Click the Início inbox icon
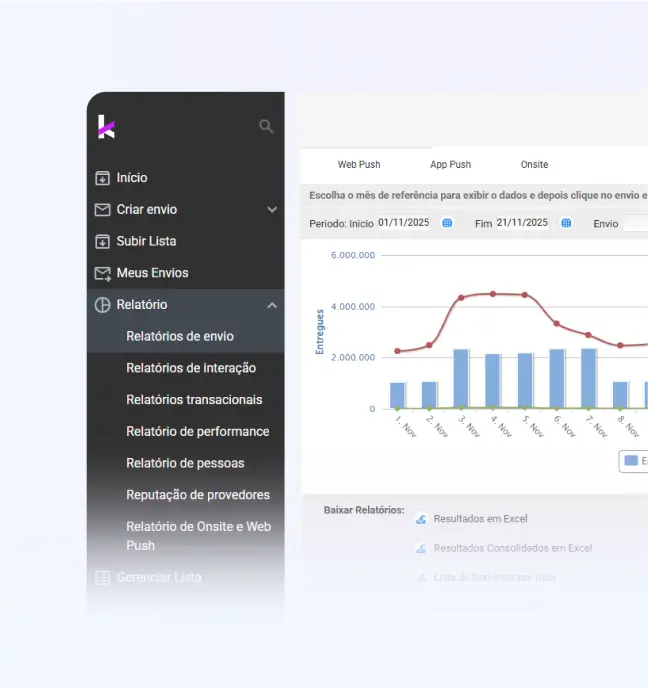This screenshot has height=688, width=648. (102, 178)
